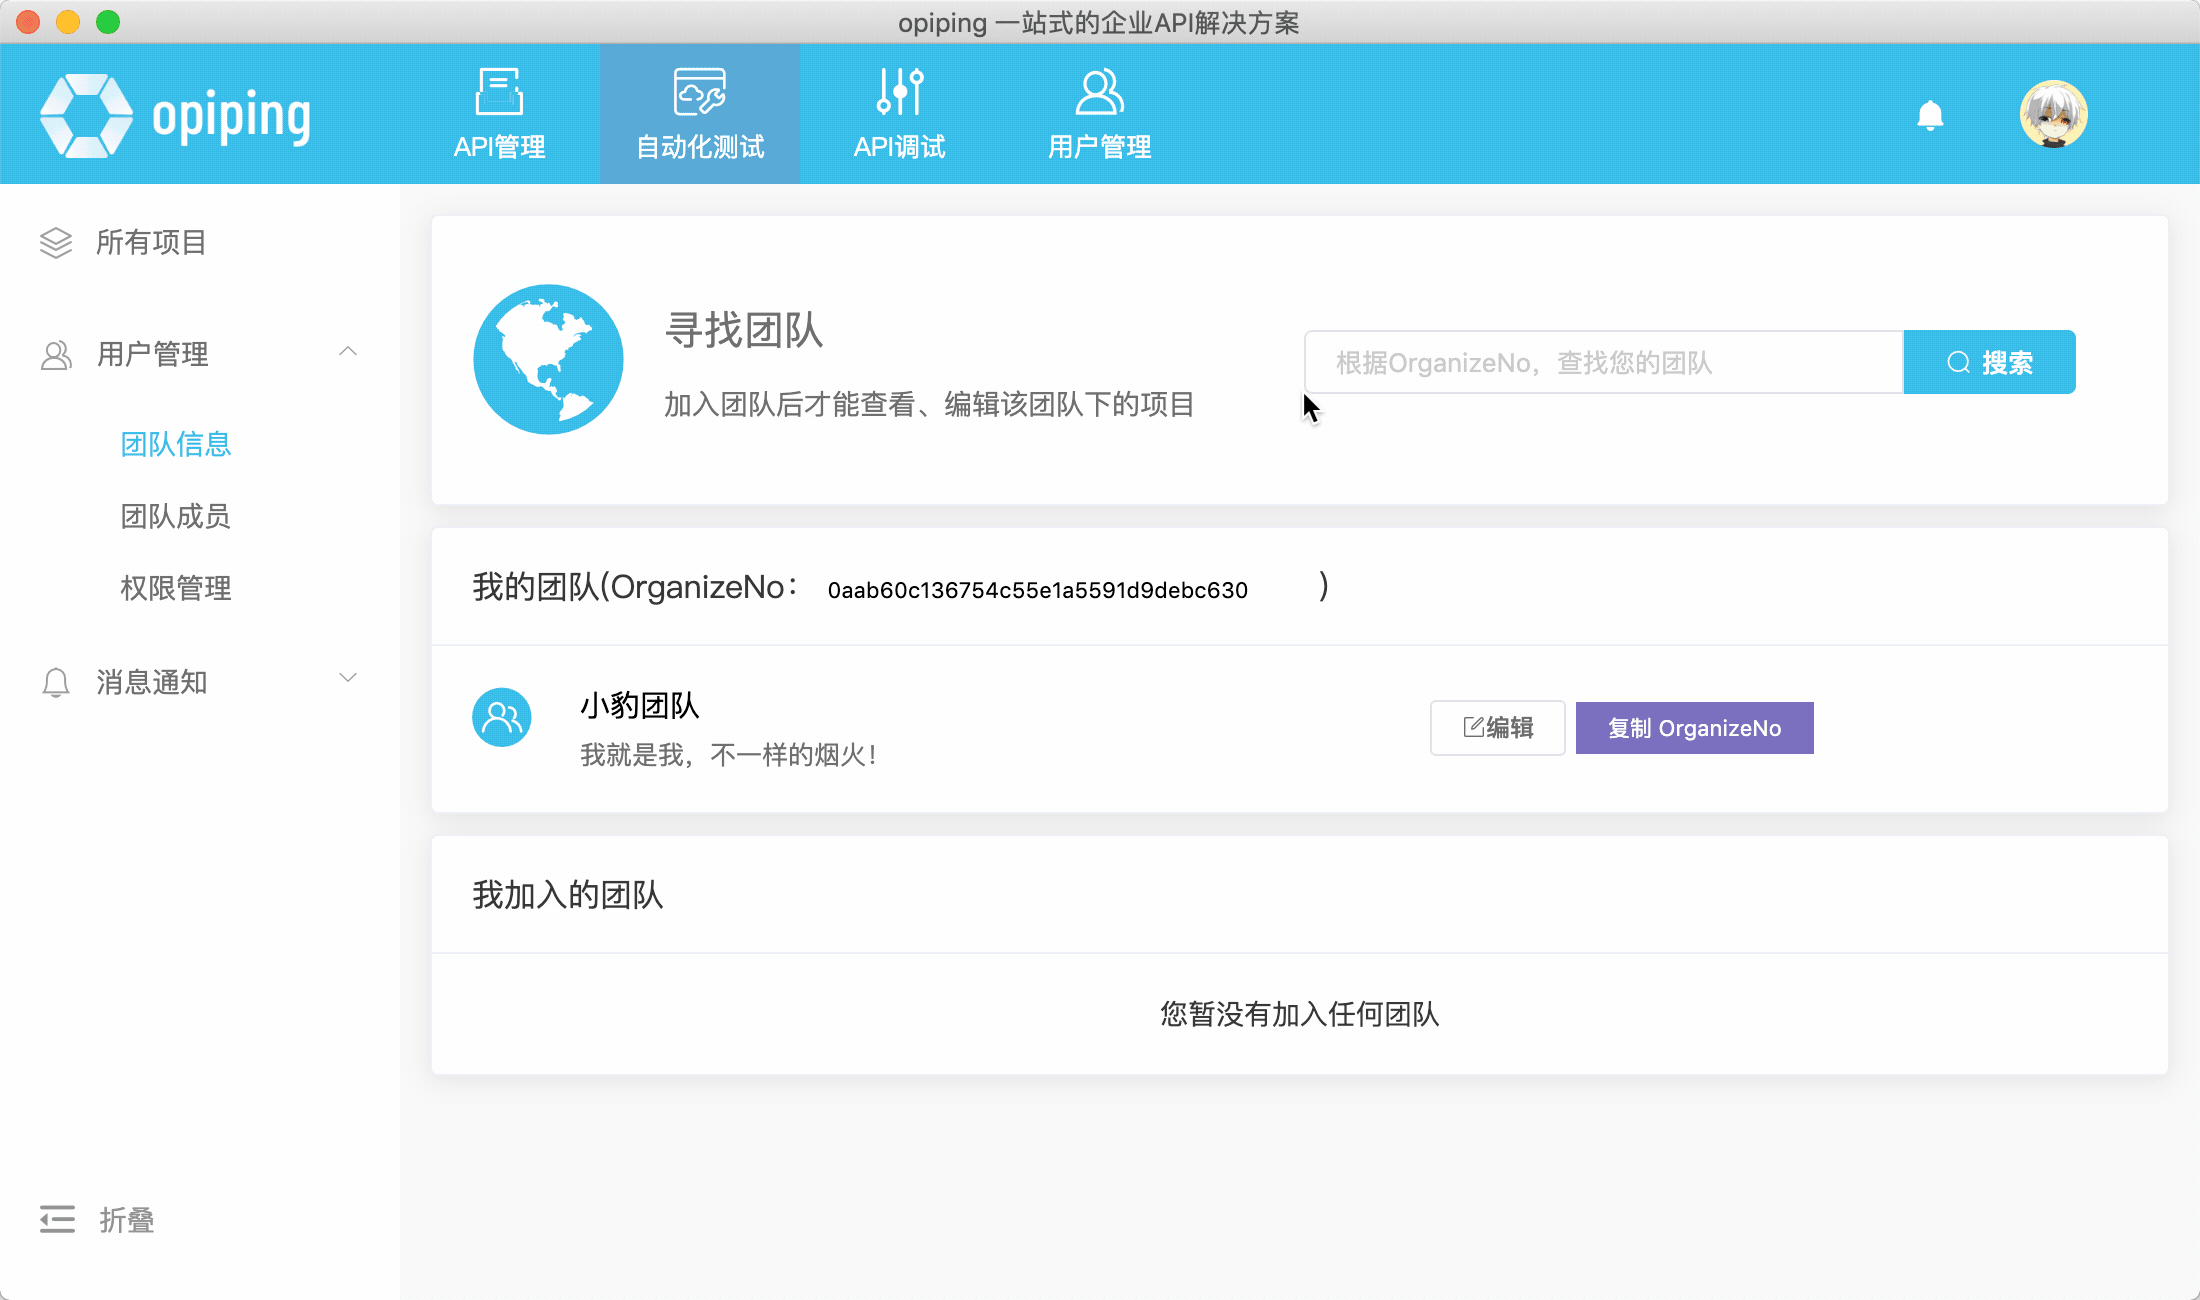Click the opiping hexagon logo
The height and width of the screenshot is (1300, 2200).
(86, 115)
